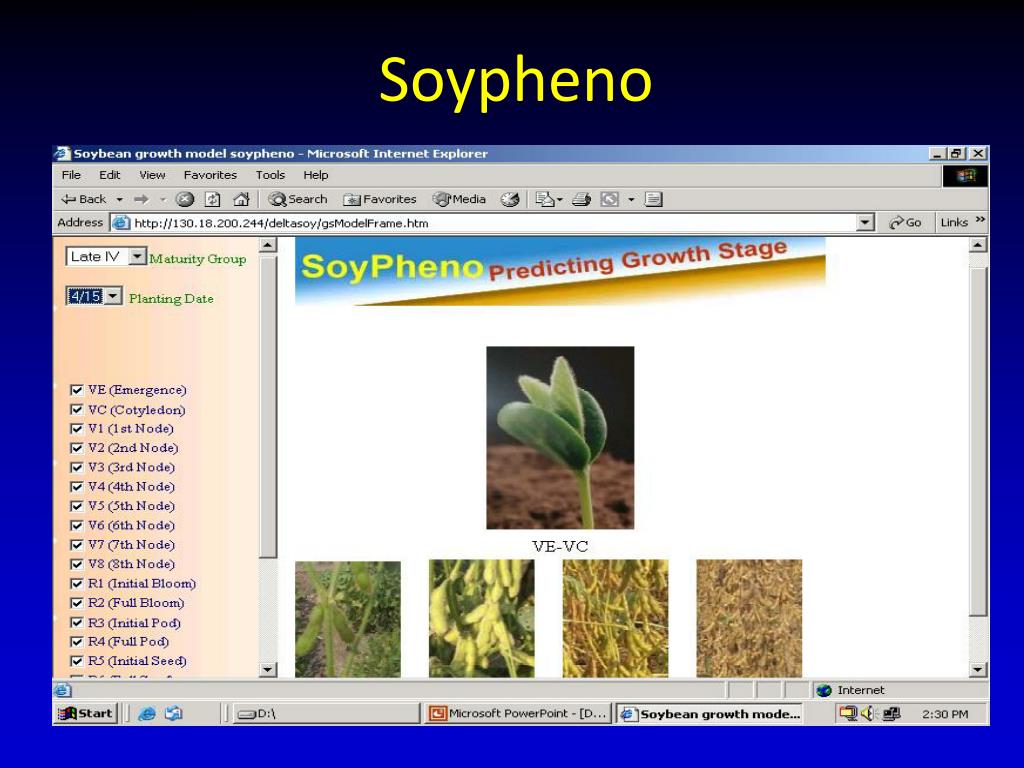This screenshot has width=1024, height=768.
Task: Print the page with the Print icon
Action: (x=581, y=199)
